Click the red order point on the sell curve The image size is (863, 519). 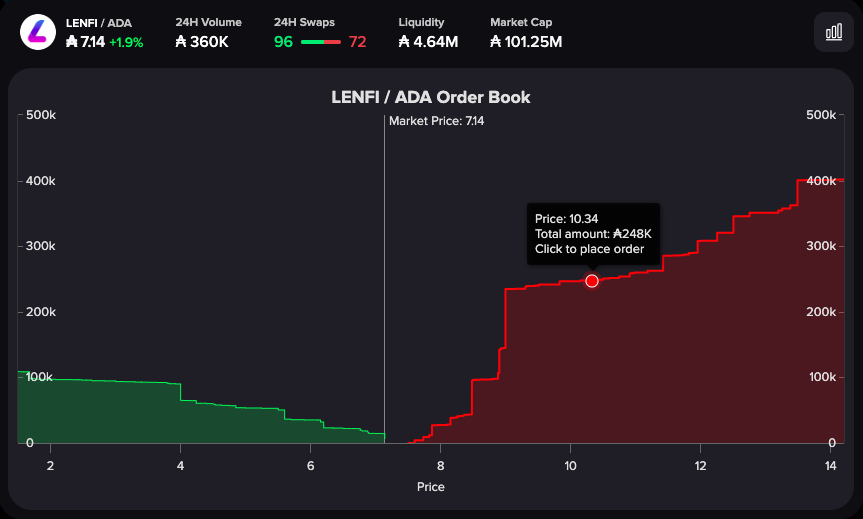[592, 281]
